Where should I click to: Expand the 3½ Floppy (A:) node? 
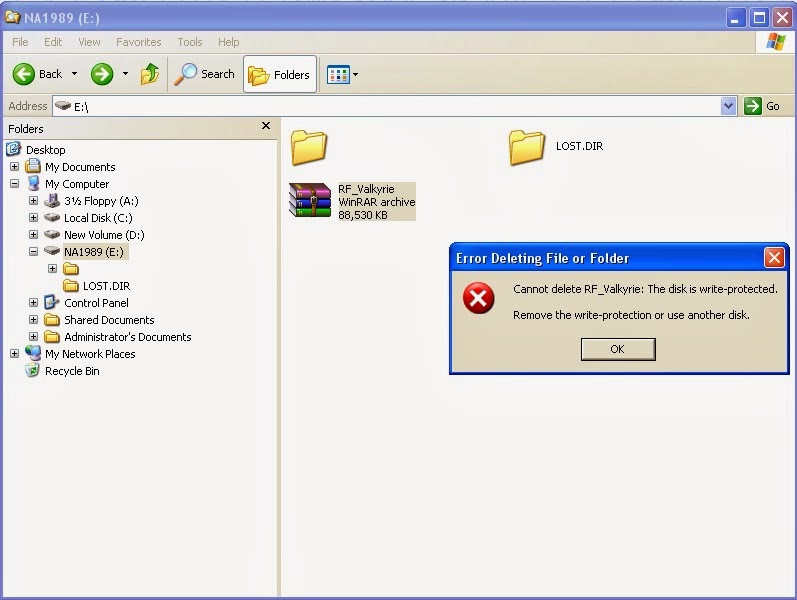(33, 200)
